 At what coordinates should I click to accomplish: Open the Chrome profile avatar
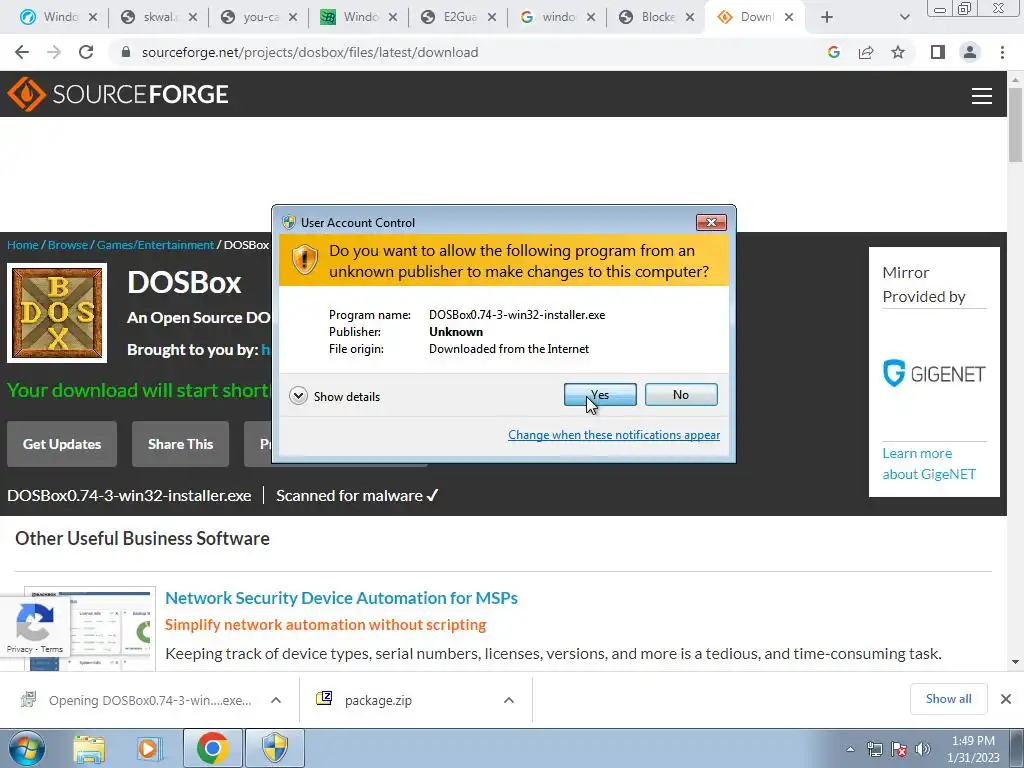pos(970,52)
